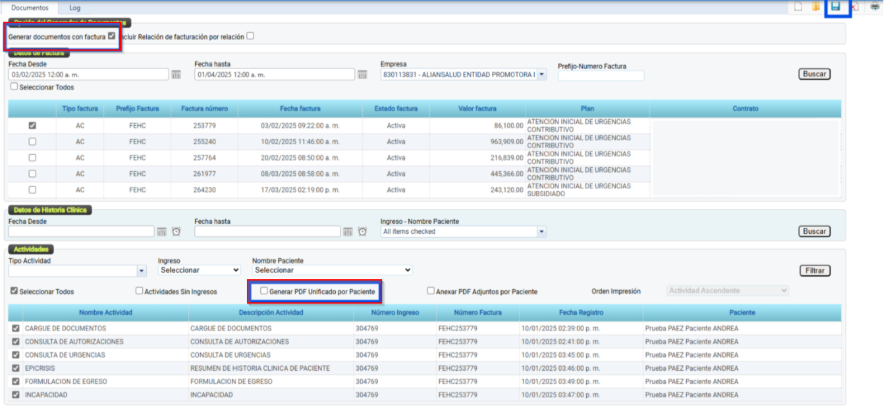Switch to the Log tab
Image resolution: width=885 pixels, height=408 pixels.
pos(75,7)
